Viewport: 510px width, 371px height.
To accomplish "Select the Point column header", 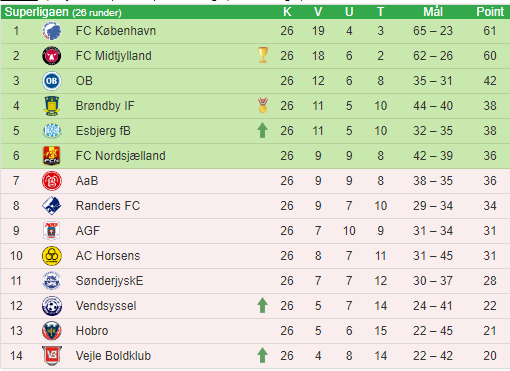I will [490, 12].
